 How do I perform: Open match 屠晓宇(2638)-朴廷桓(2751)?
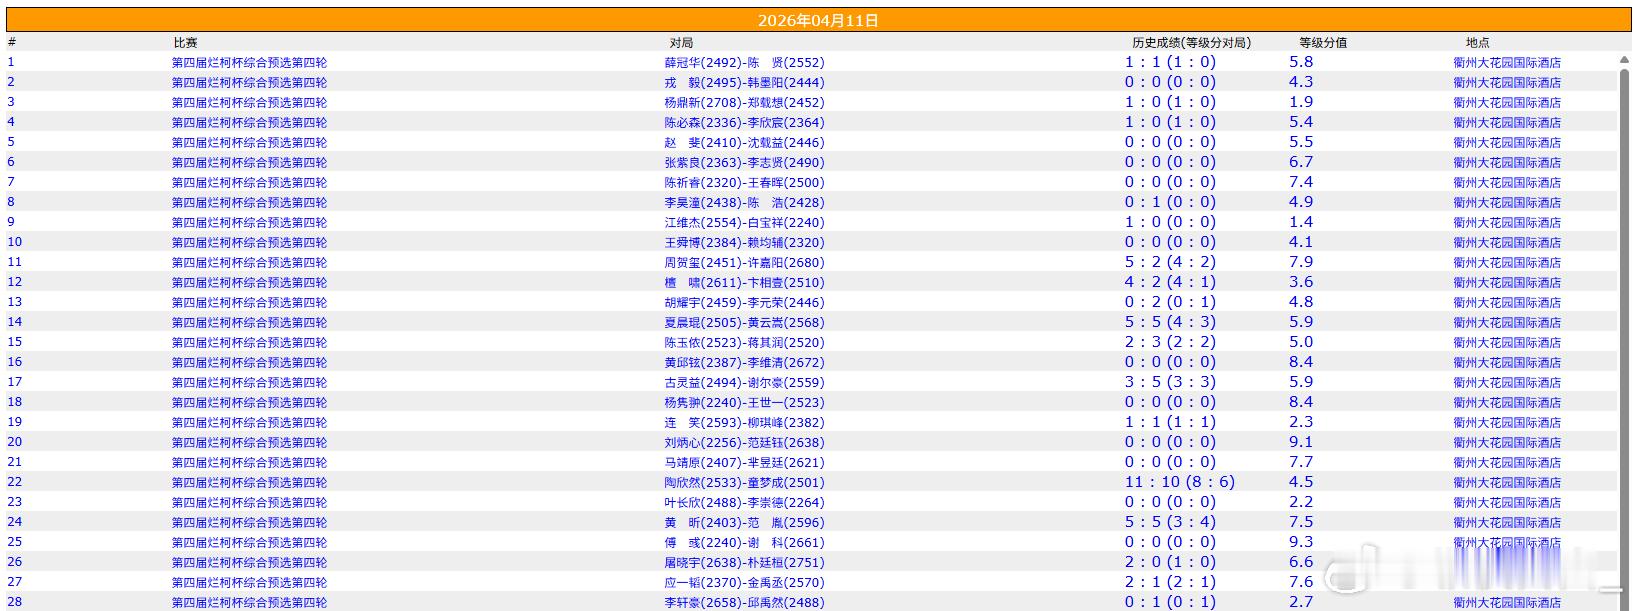point(744,562)
